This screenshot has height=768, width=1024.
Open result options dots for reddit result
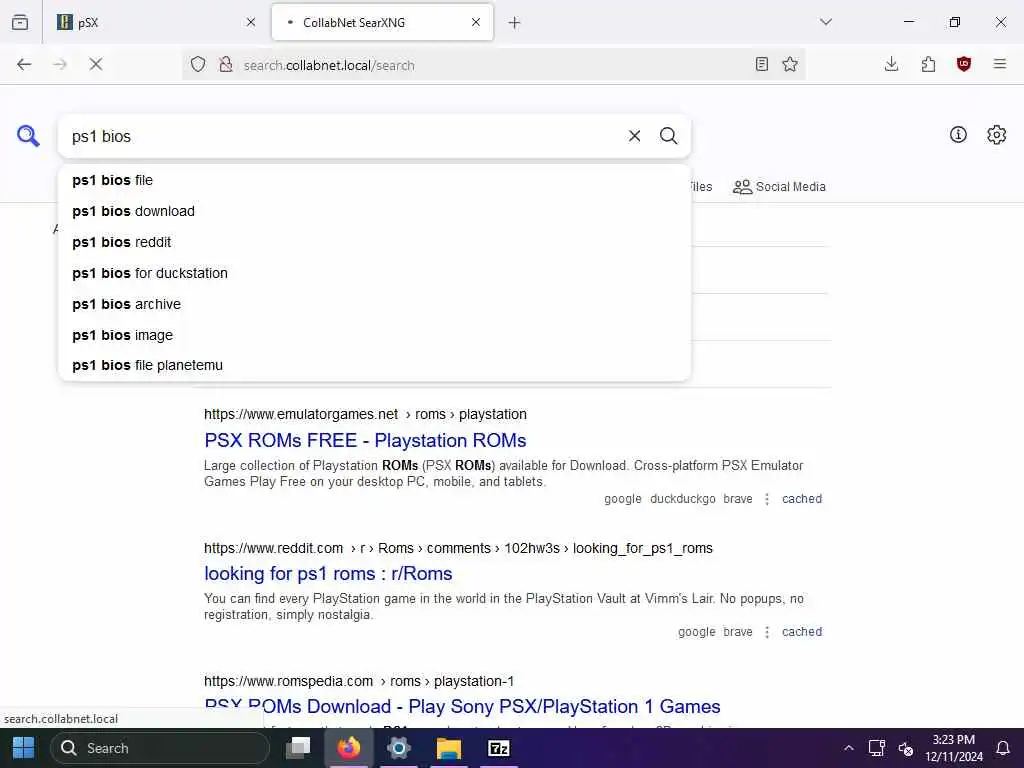click(767, 632)
